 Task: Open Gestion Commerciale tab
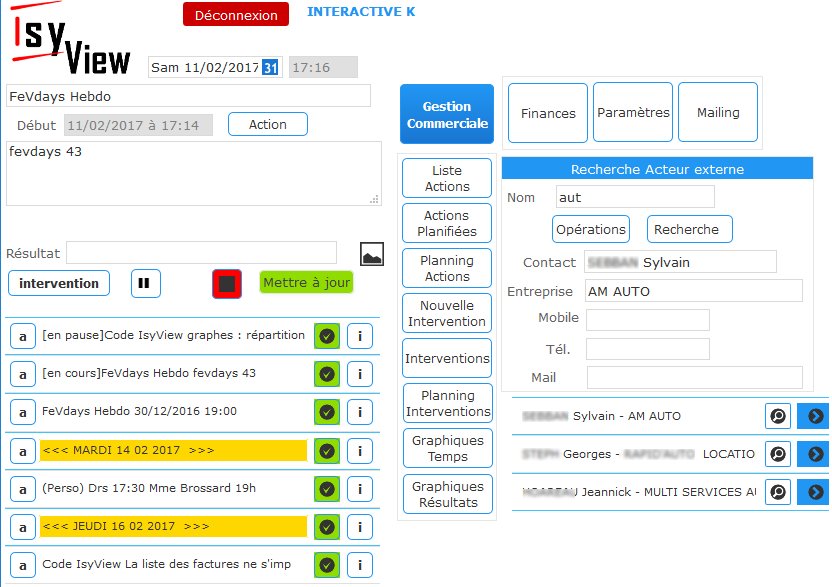pyautogui.click(x=447, y=114)
